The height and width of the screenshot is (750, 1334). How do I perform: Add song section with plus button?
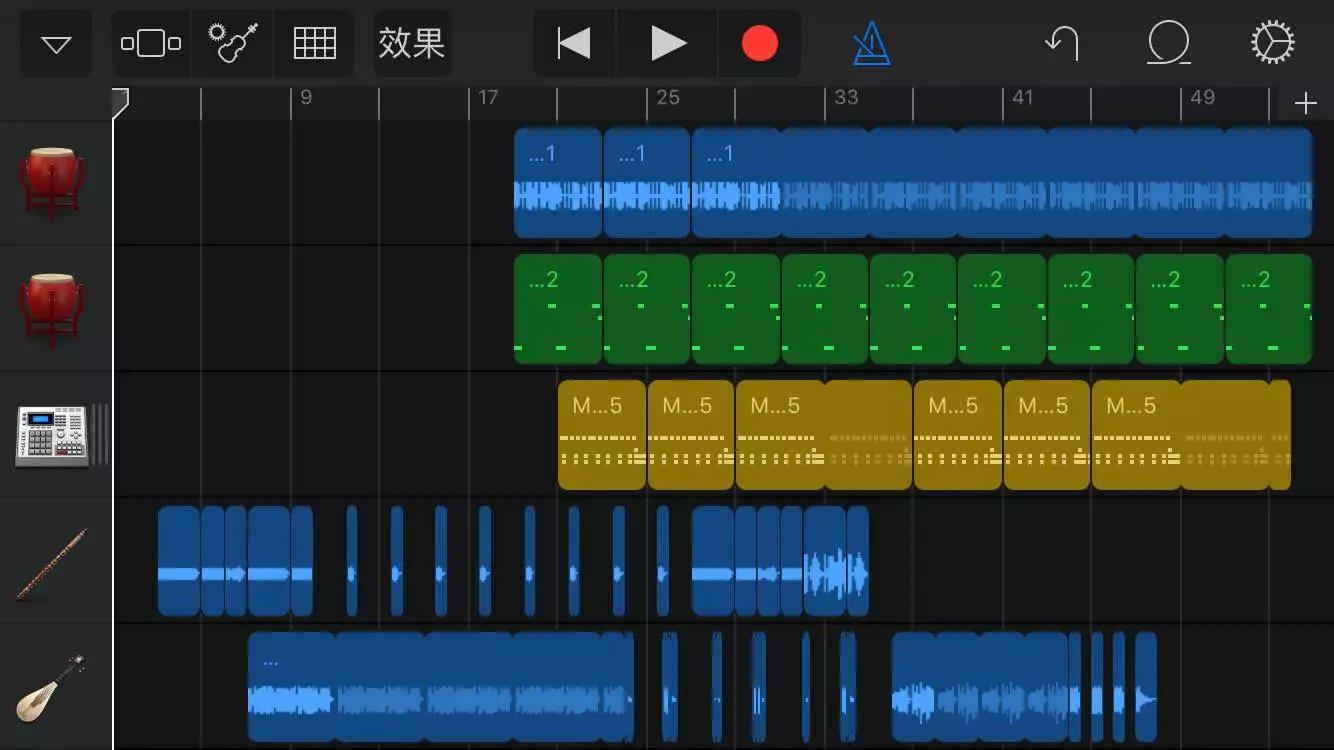1305,104
